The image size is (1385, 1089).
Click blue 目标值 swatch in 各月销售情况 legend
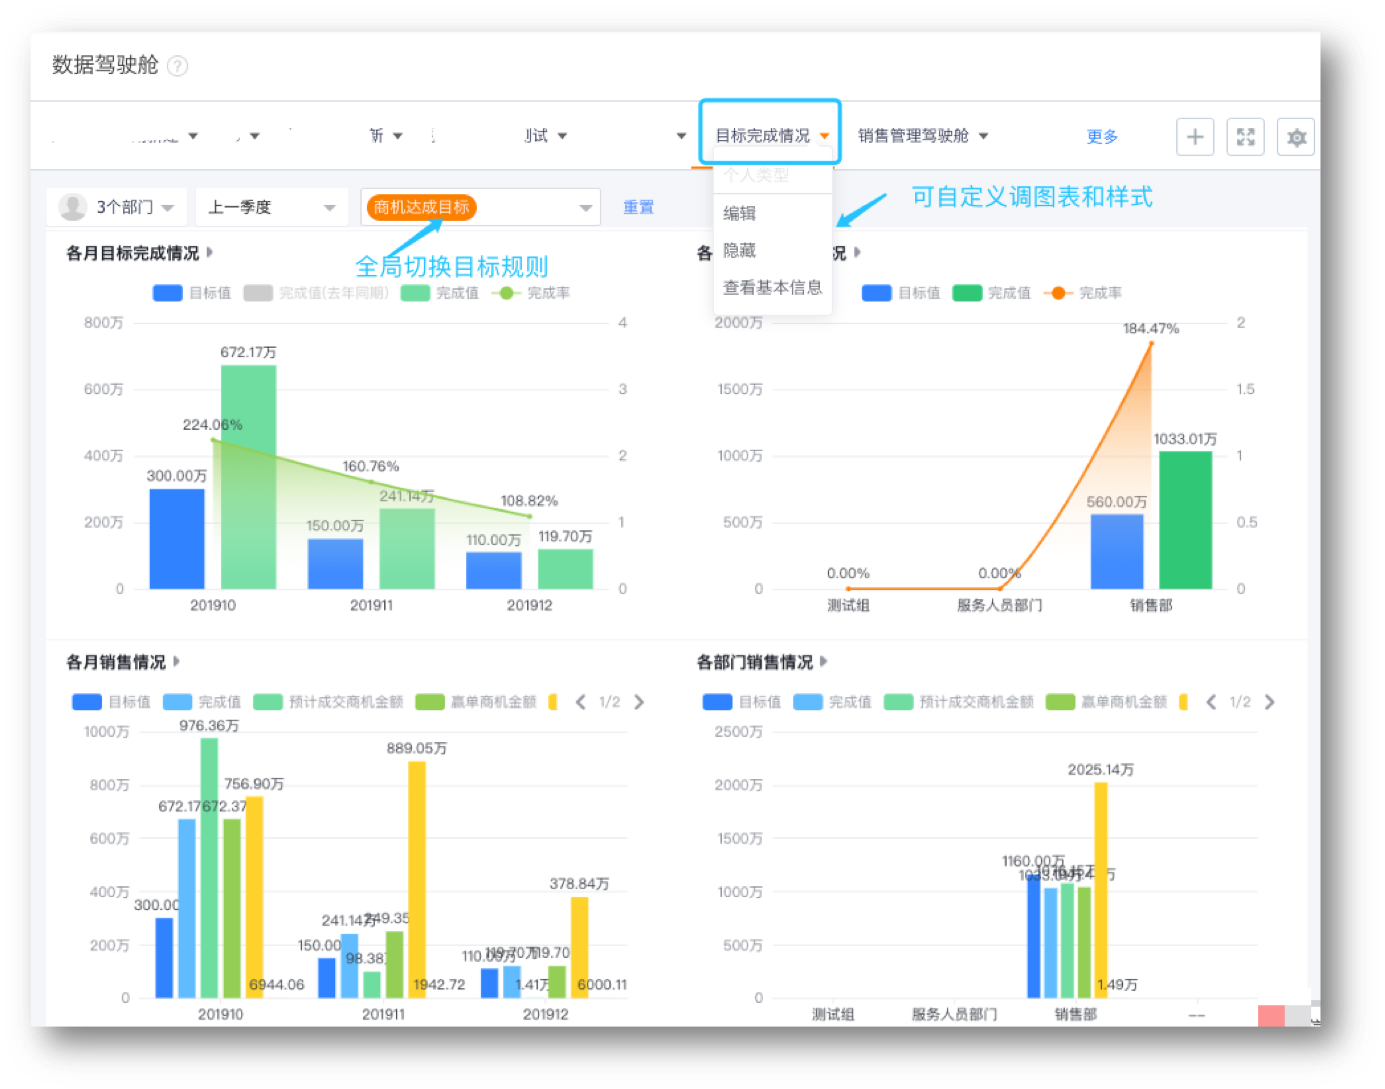pos(87,702)
